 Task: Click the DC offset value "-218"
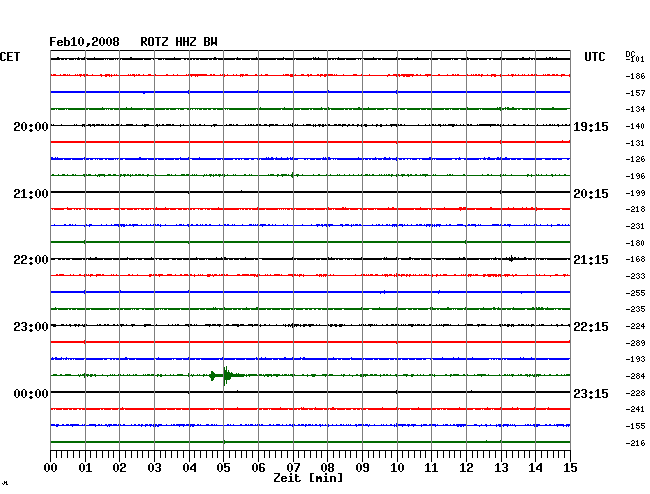click(x=635, y=209)
